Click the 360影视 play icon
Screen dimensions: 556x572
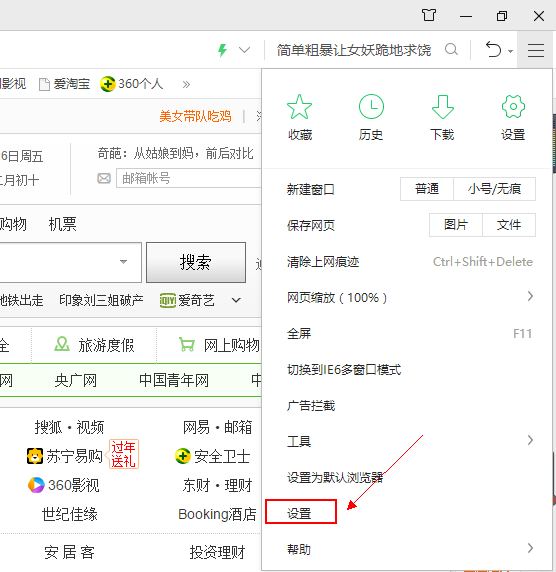(36, 485)
